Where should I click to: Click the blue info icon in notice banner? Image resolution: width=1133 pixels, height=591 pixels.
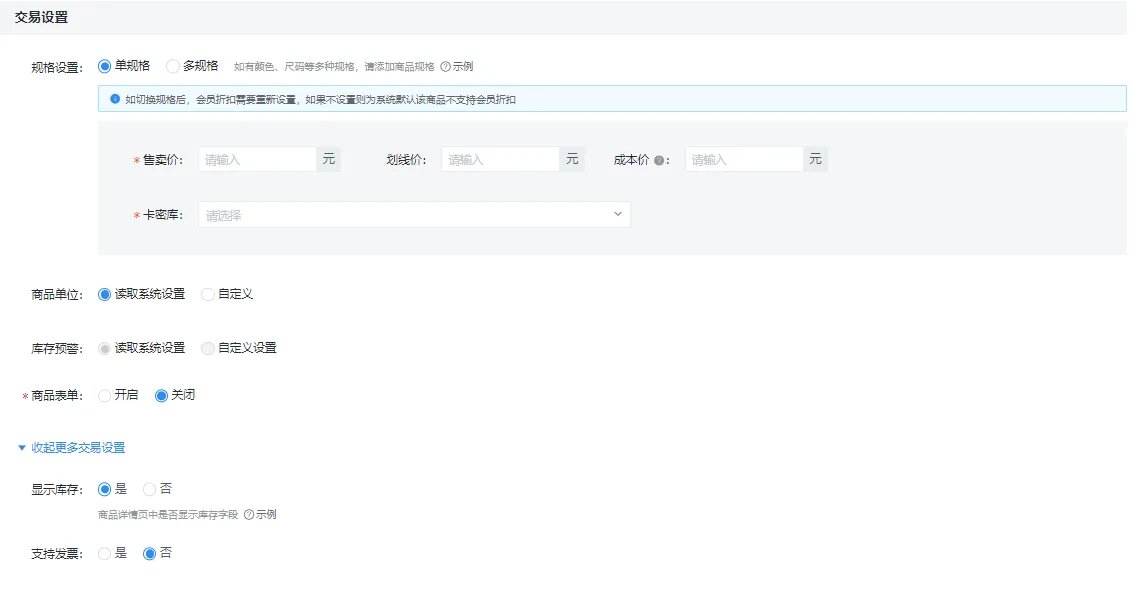point(115,100)
